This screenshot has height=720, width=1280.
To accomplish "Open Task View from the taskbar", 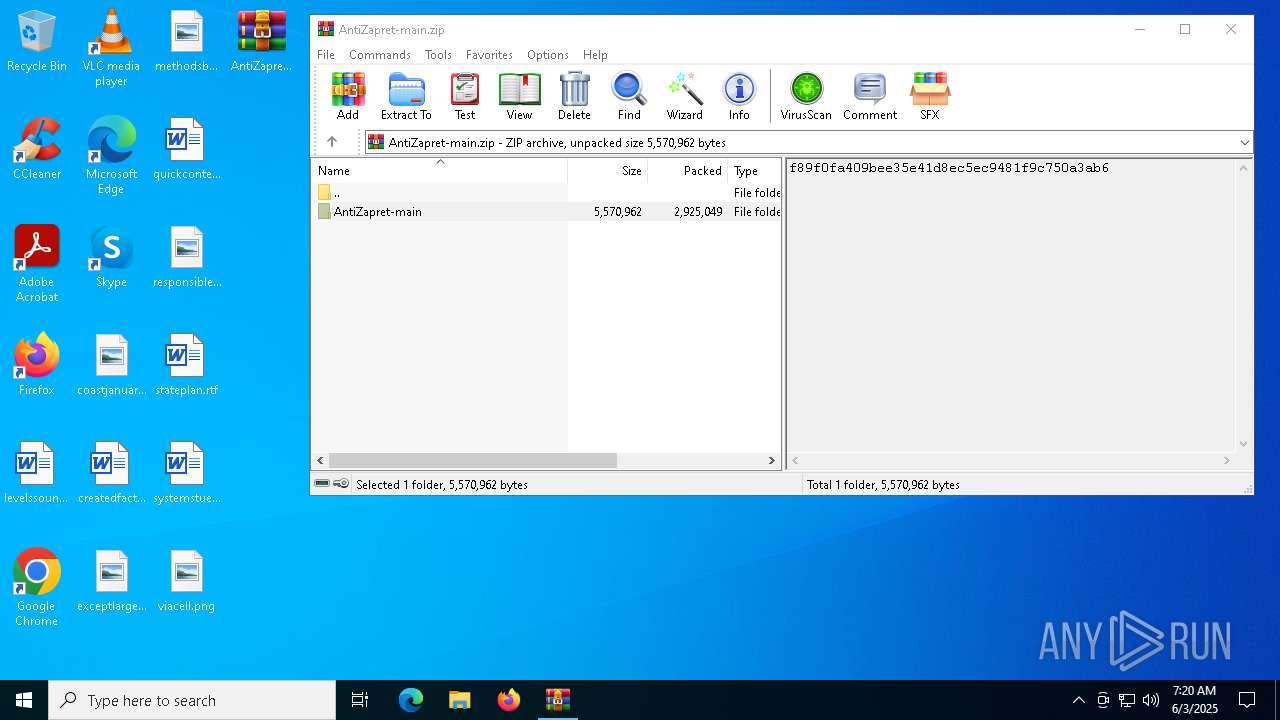I will (x=360, y=700).
